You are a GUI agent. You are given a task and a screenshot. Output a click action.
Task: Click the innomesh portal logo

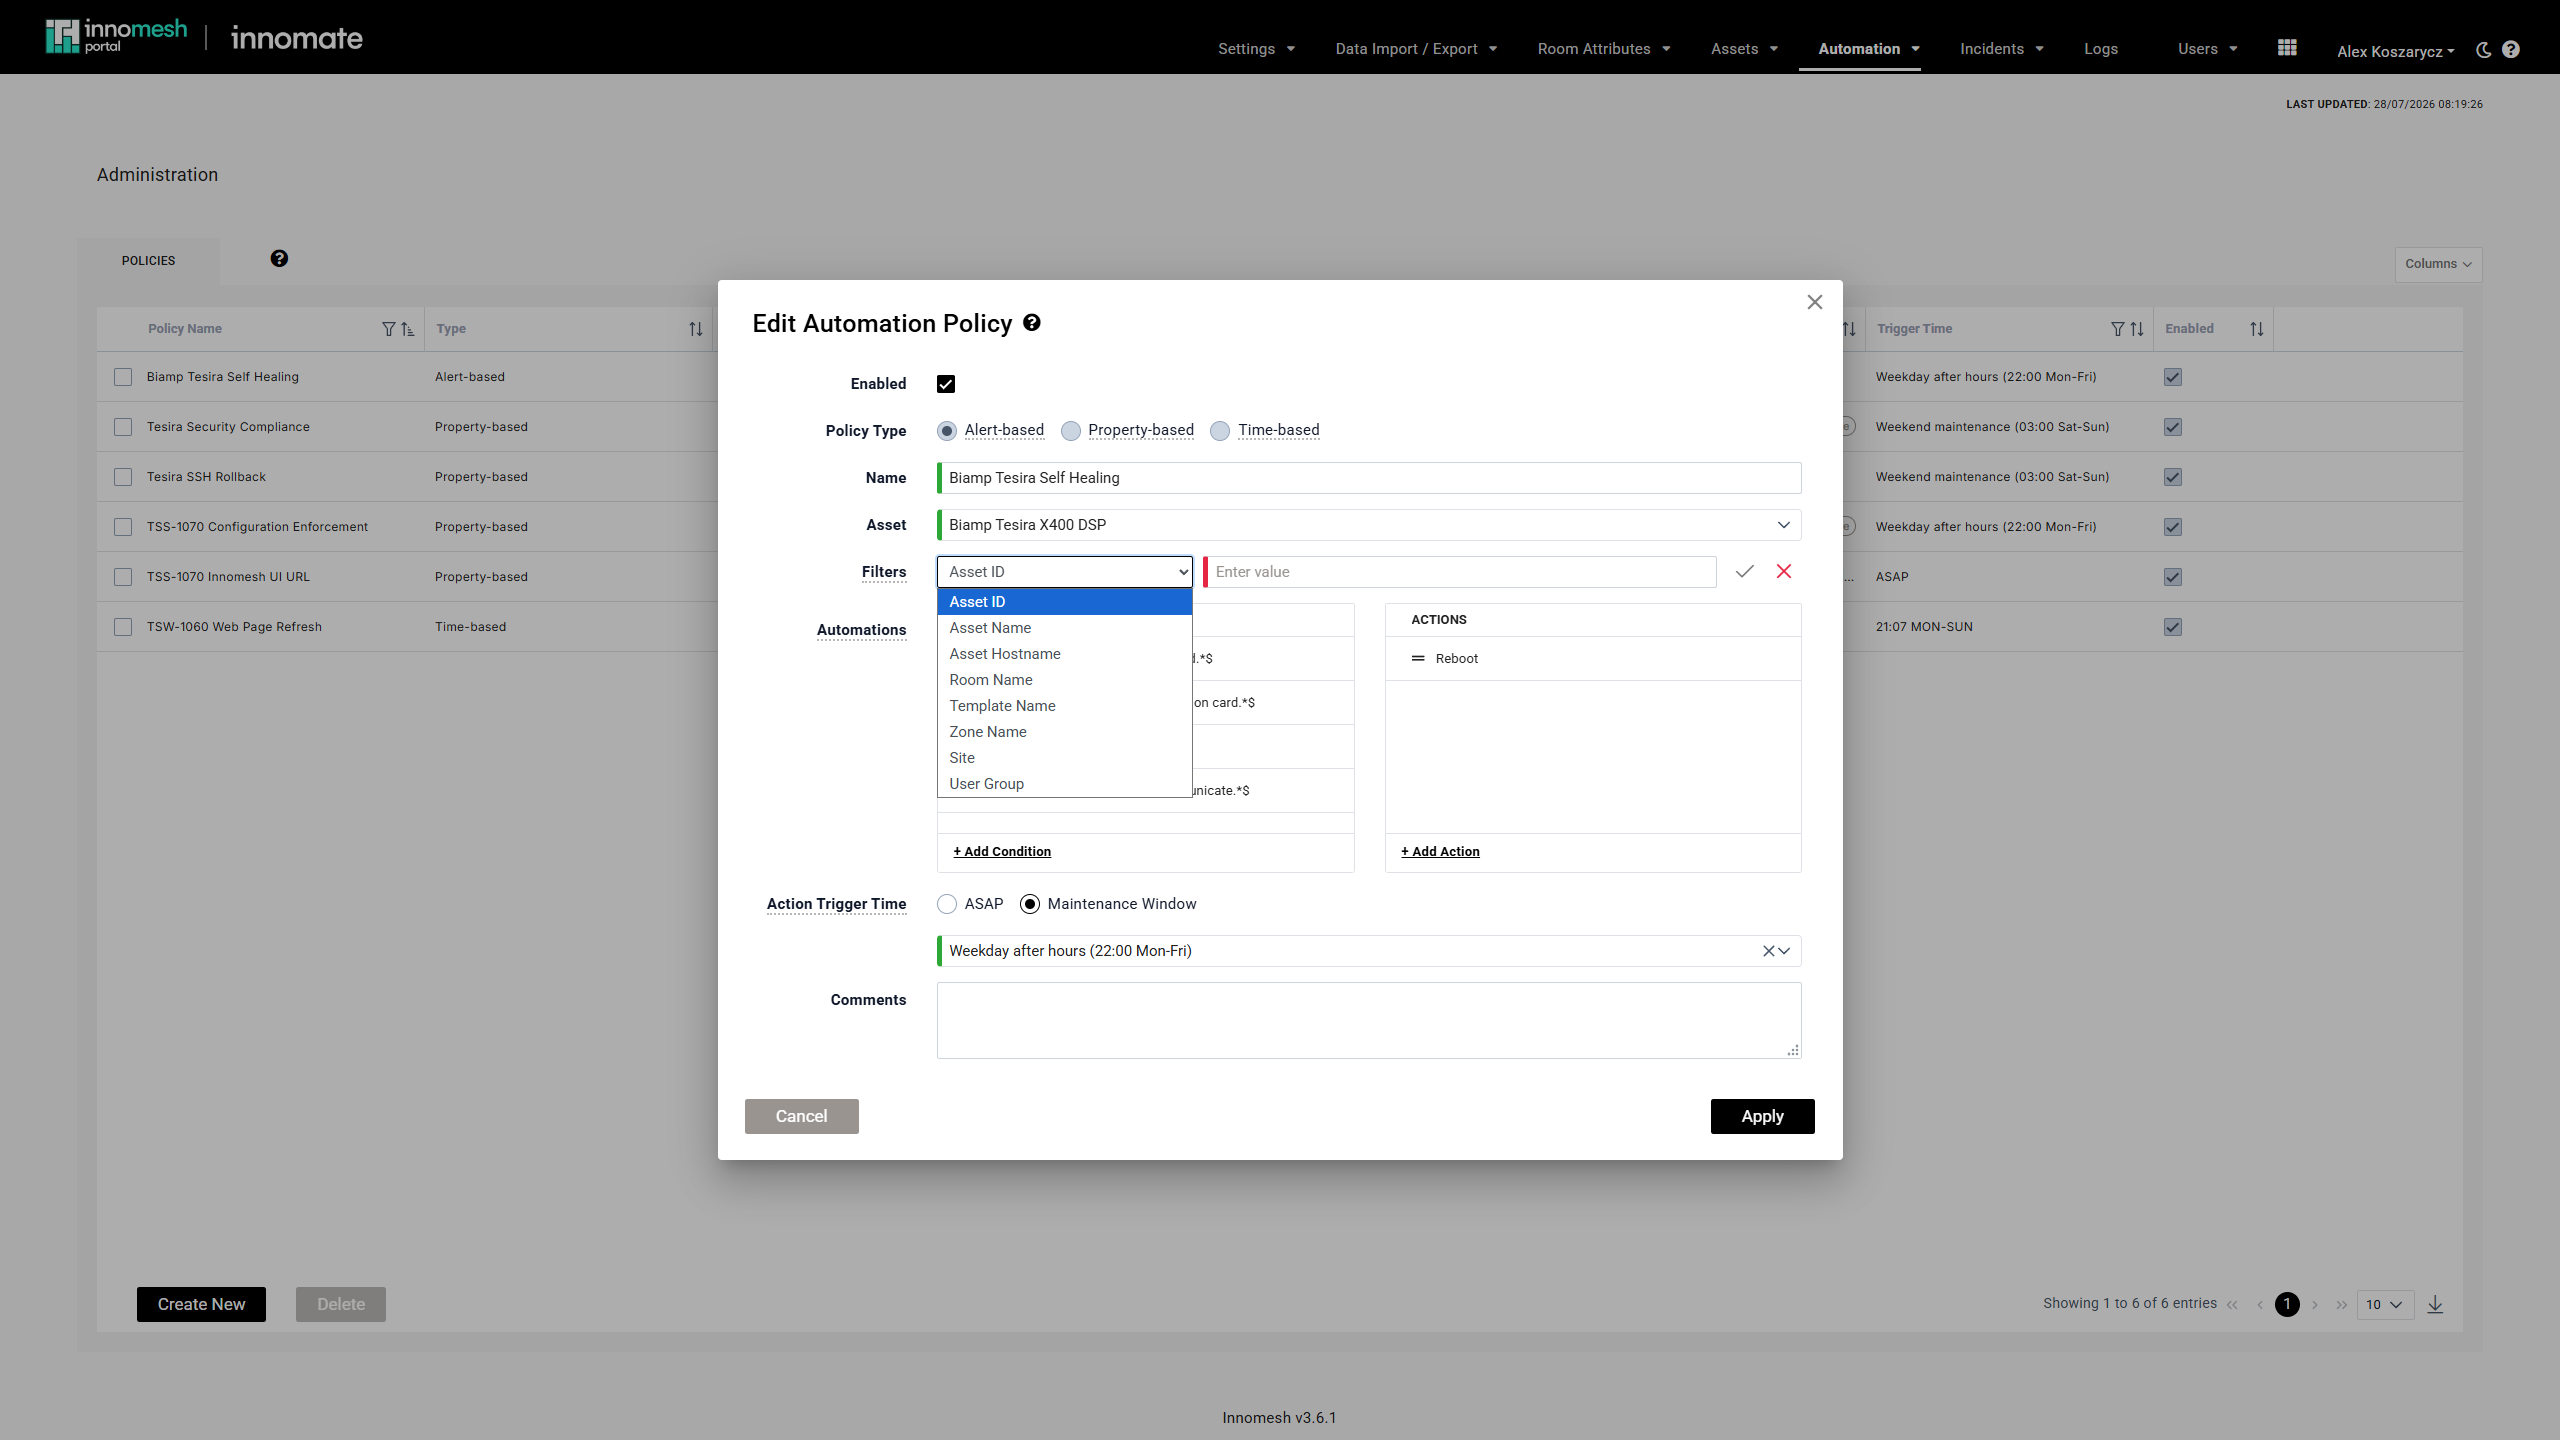116,37
